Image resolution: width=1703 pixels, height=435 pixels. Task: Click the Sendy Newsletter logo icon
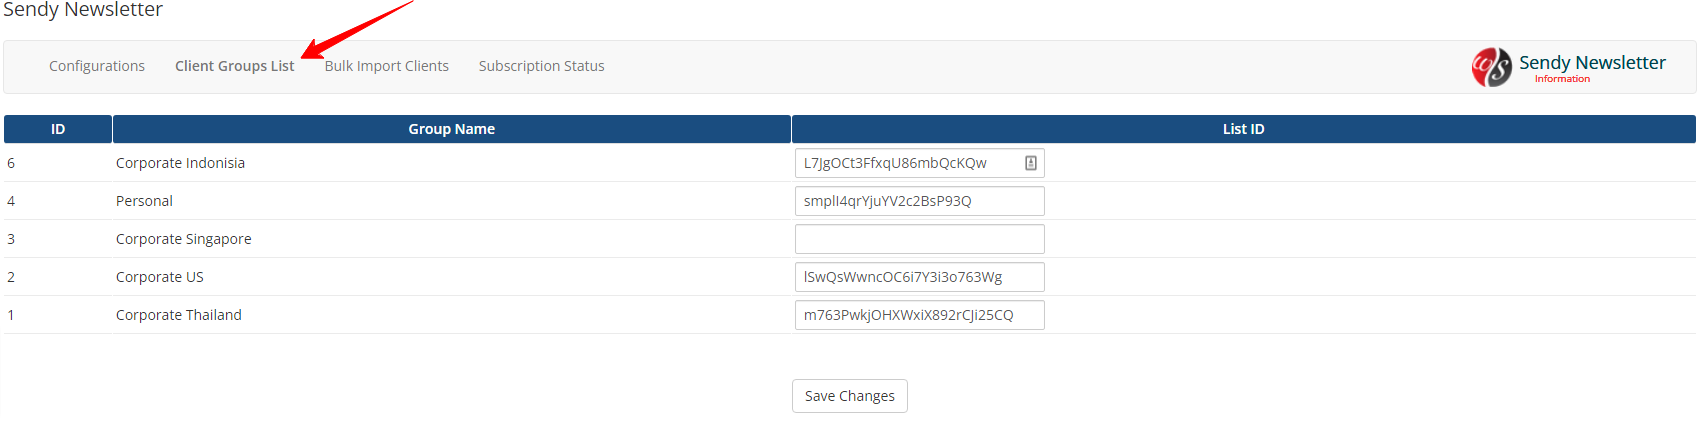click(x=1491, y=67)
